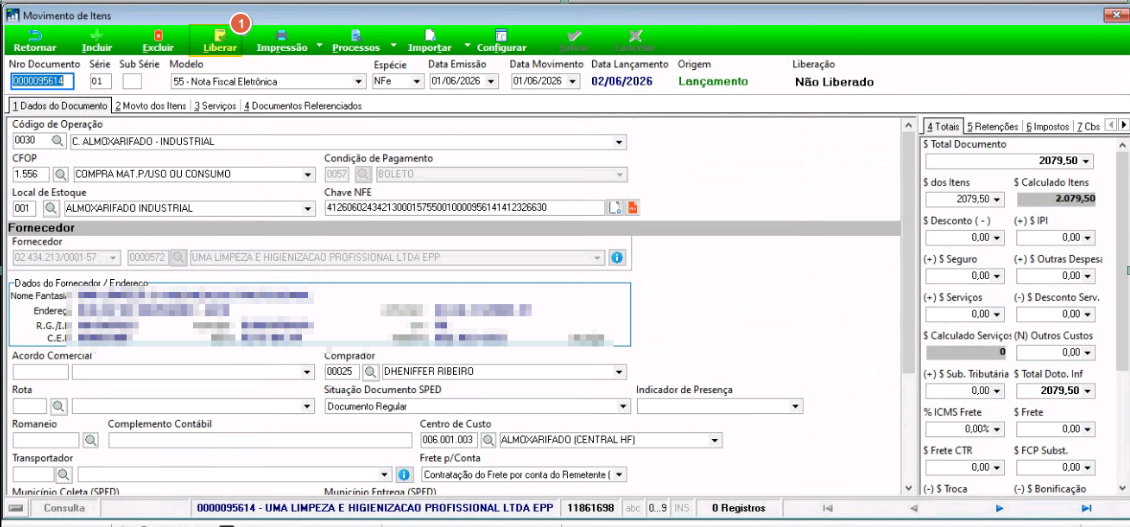Click the right tab scroll arrow
The height and width of the screenshot is (527, 1130).
(1123, 125)
